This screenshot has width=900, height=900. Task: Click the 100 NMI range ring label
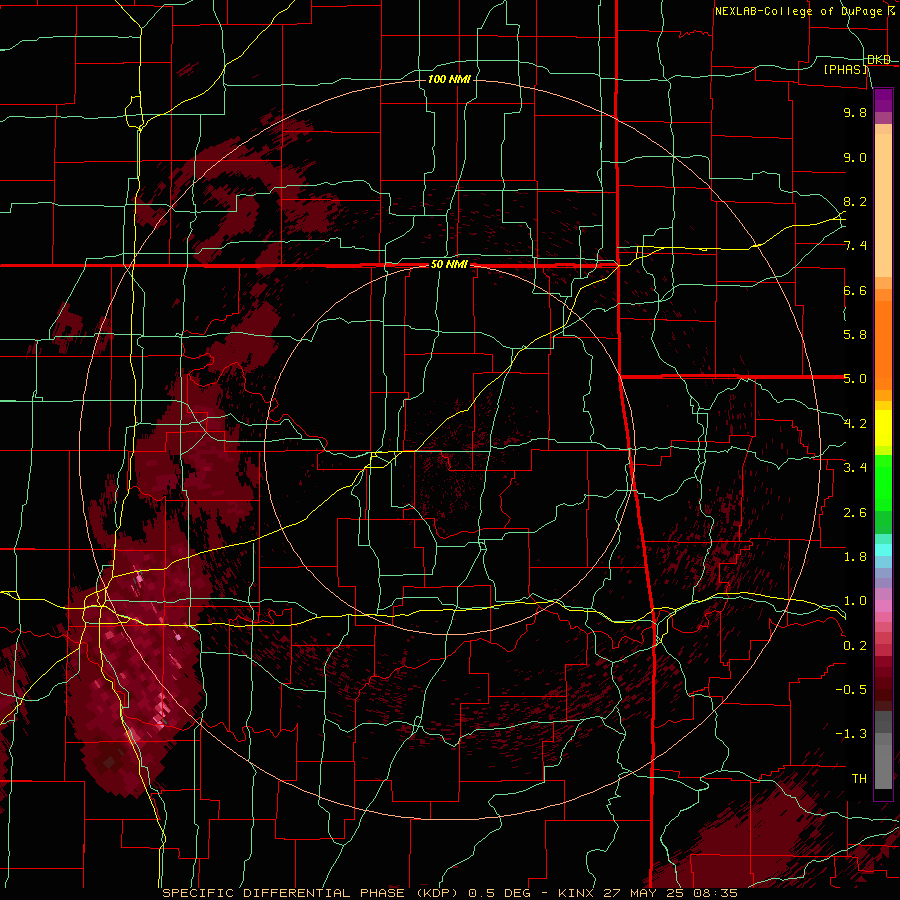tap(449, 79)
